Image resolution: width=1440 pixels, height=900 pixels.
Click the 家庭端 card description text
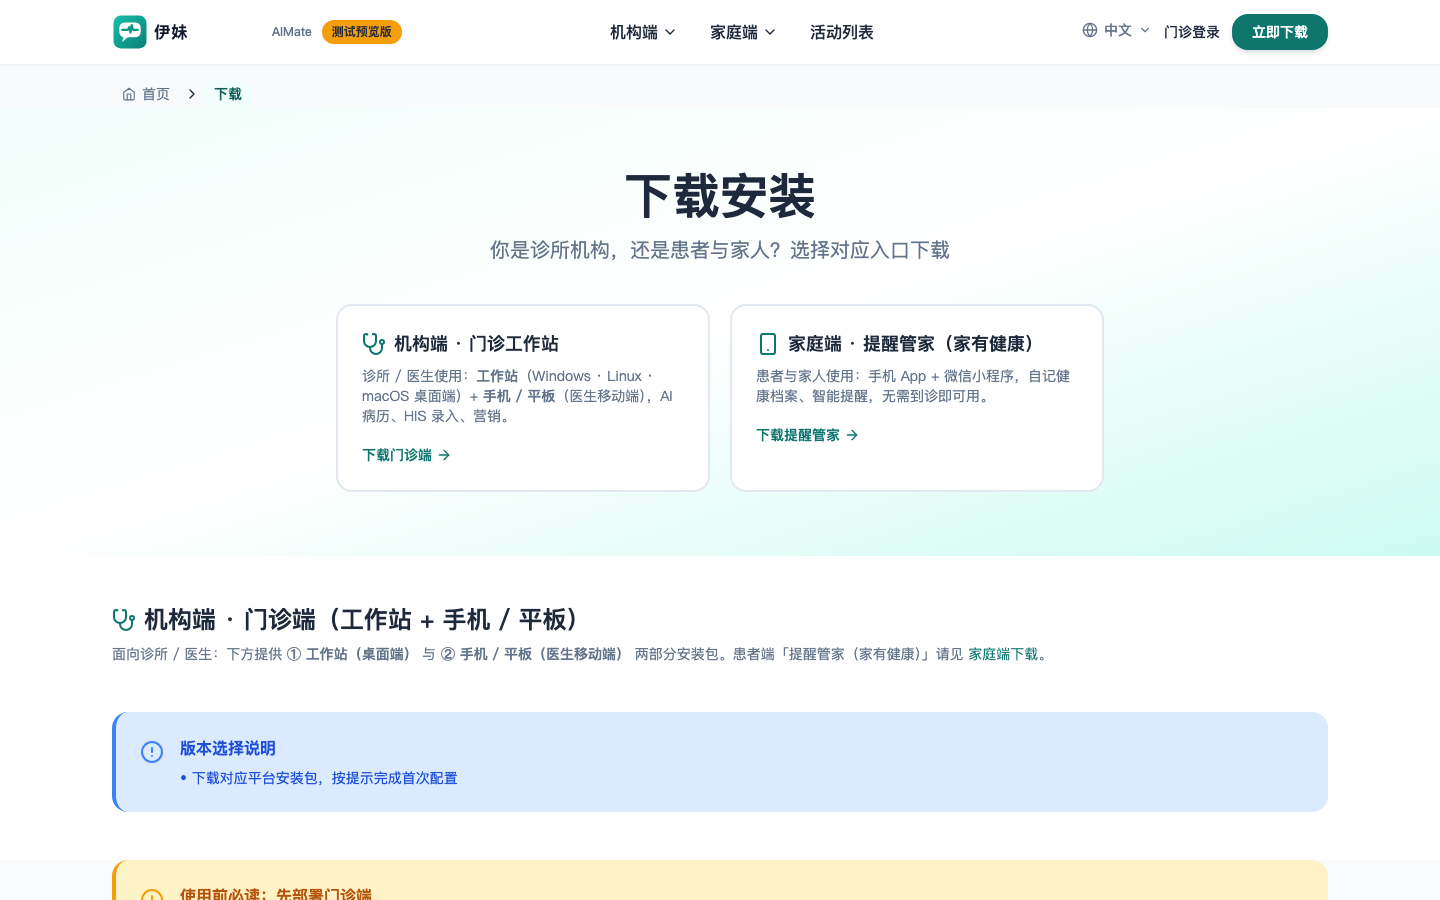click(914, 386)
